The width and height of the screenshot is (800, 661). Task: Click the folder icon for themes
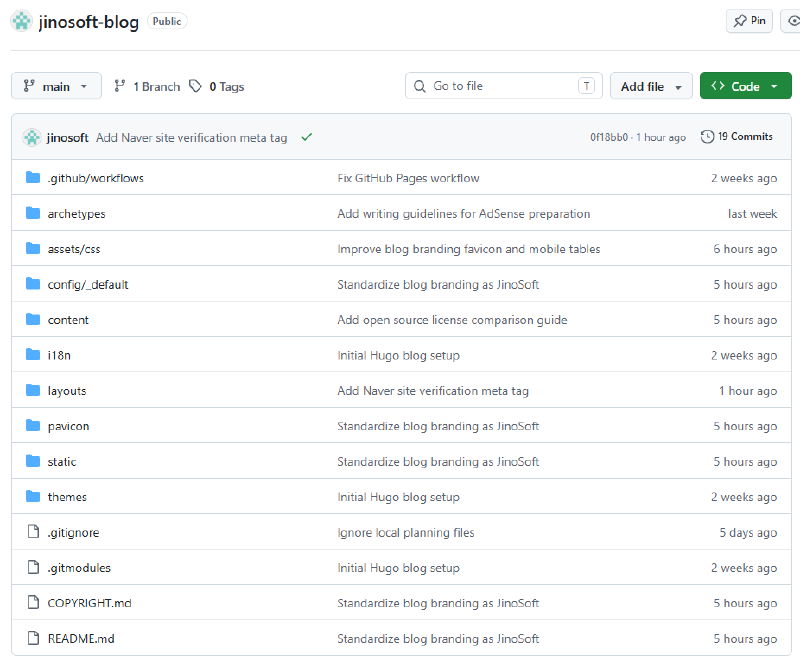coord(33,496)
